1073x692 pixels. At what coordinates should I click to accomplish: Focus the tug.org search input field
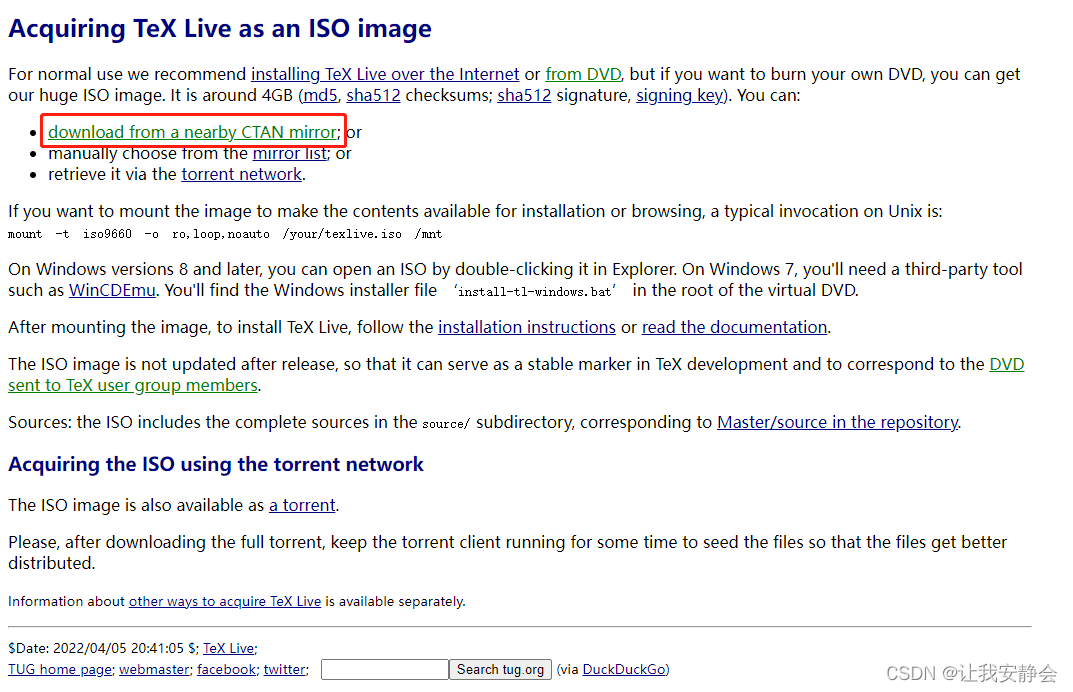click(x=385, y=669)
